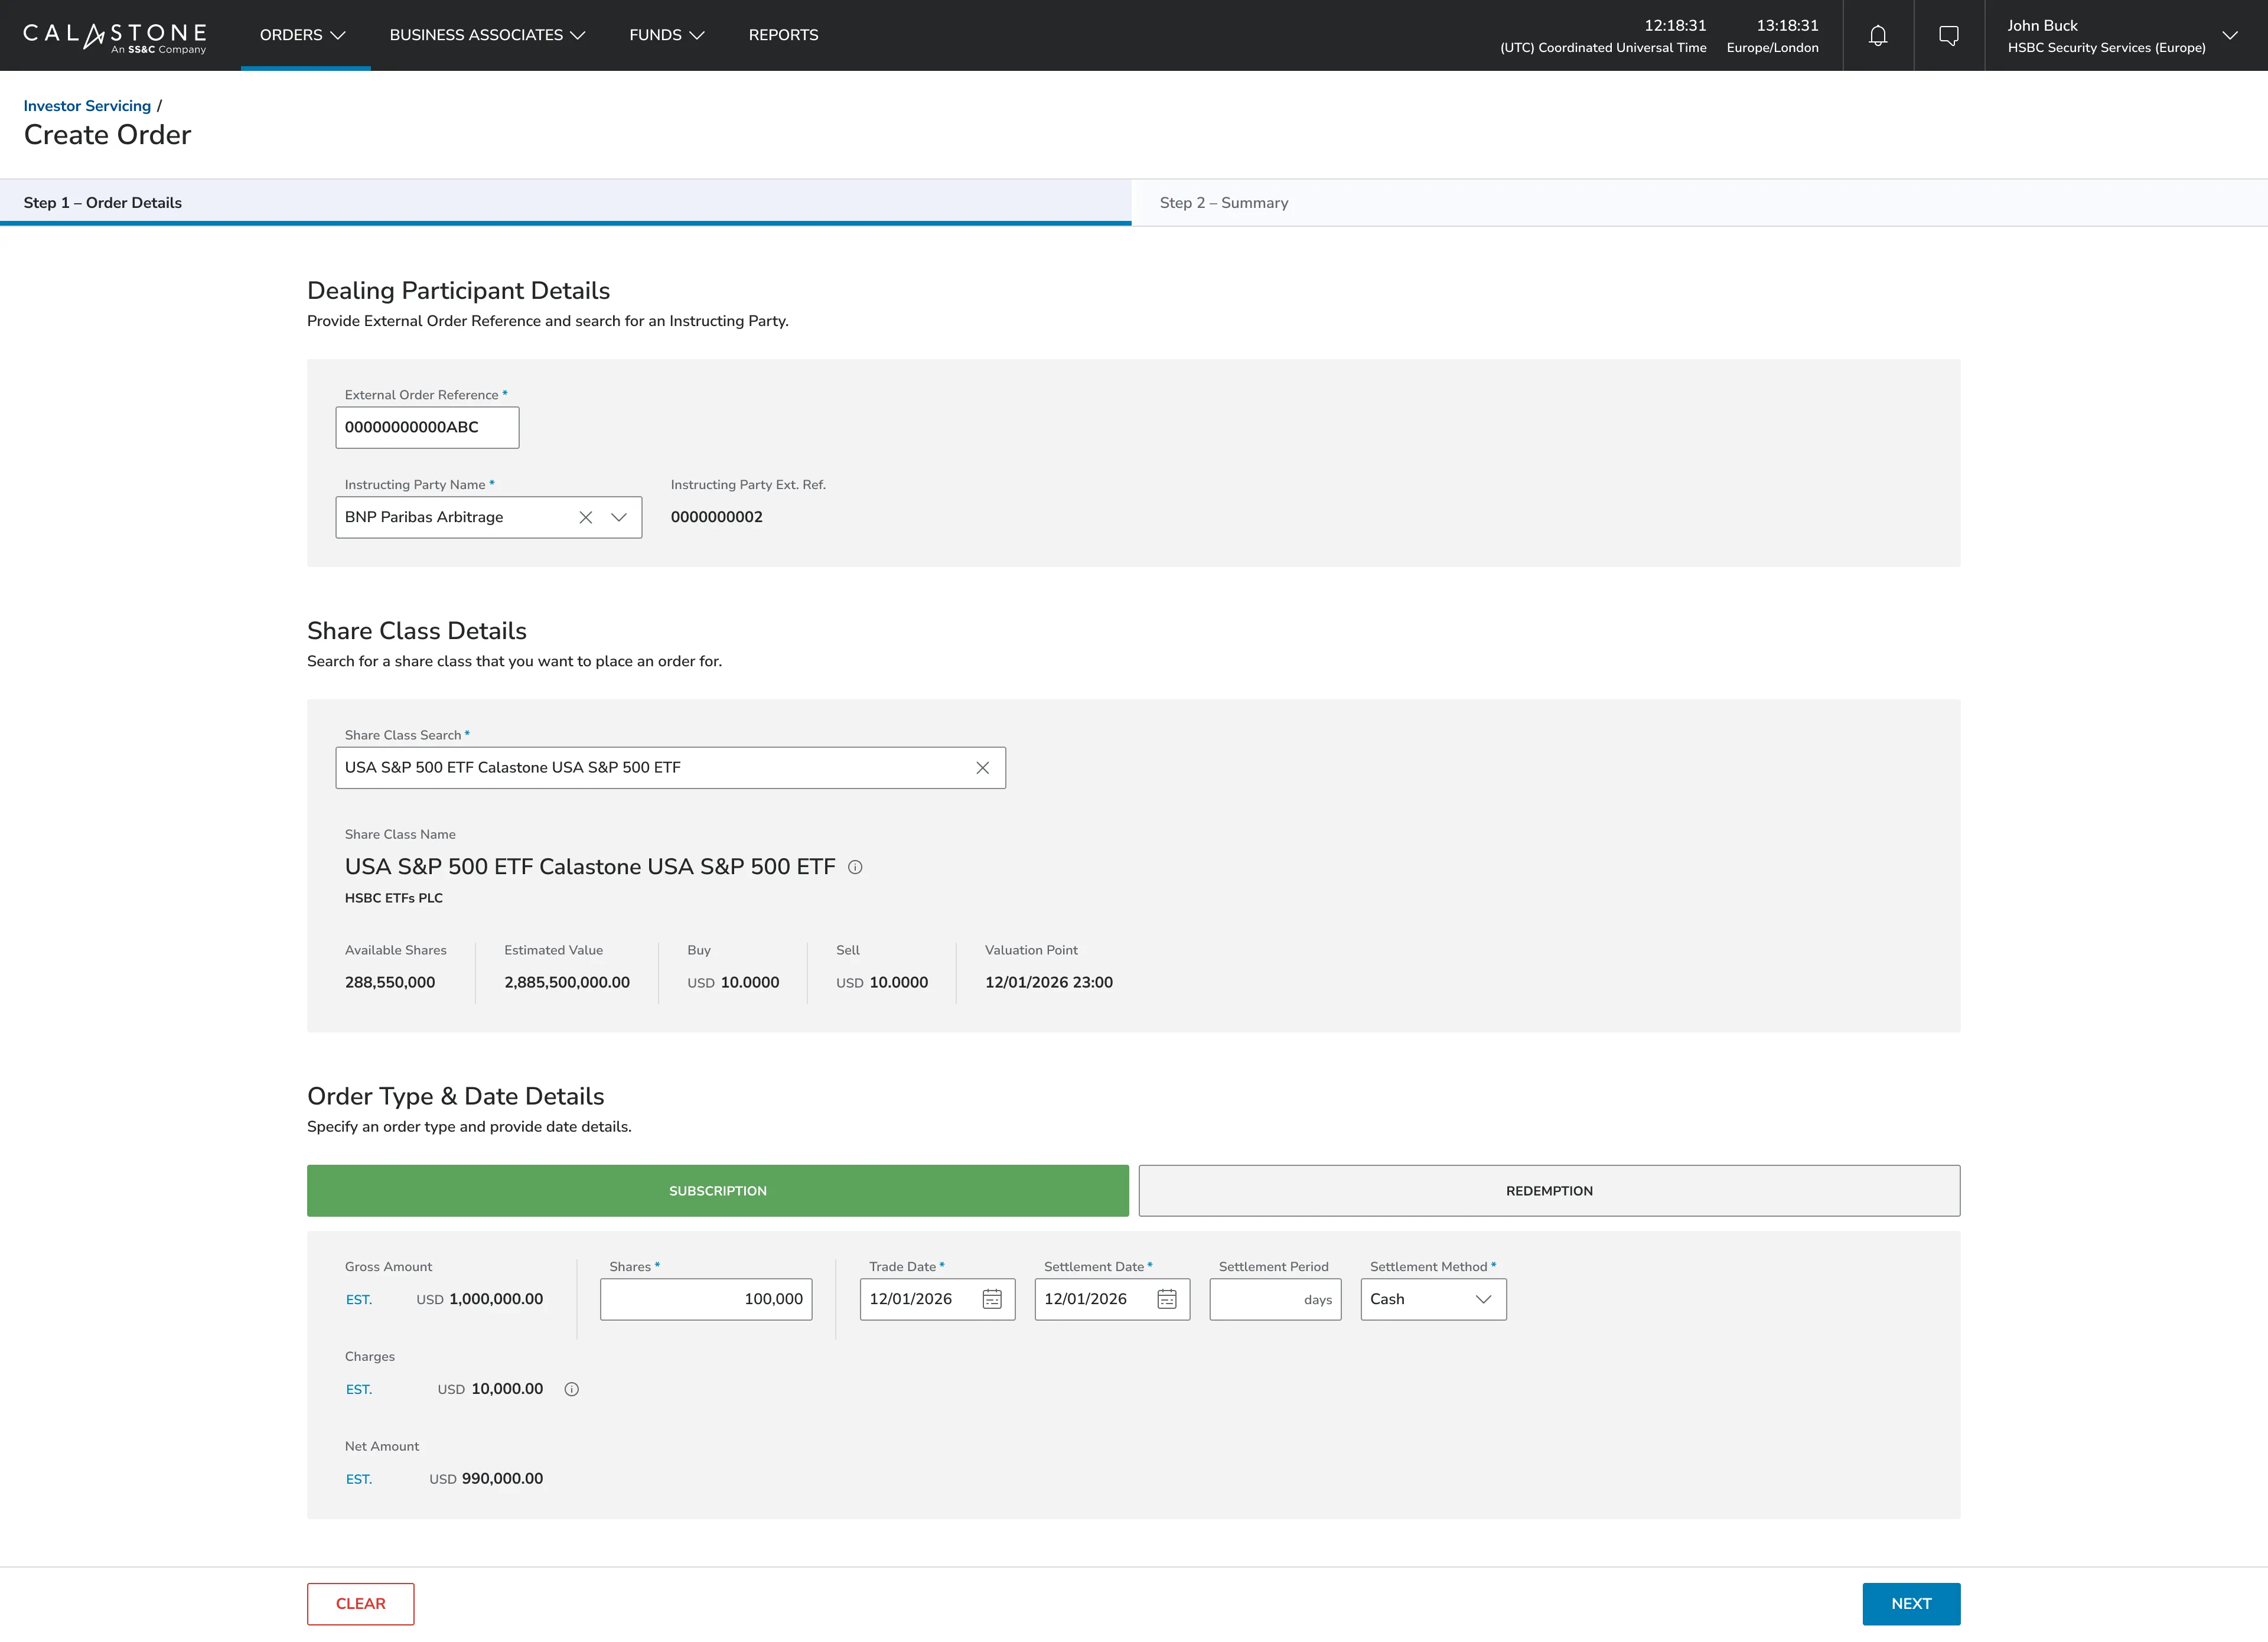Image resolution: width=2268 pixels, height=1642 pixels.
Task: Switch to Step 2 – Summary tab
Action: 1699,203
